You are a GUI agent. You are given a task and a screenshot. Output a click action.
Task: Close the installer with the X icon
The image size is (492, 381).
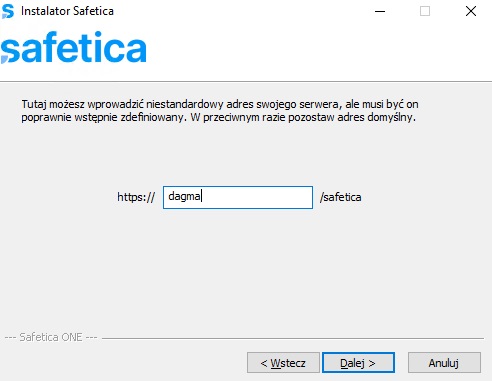[x=471, y=11]
